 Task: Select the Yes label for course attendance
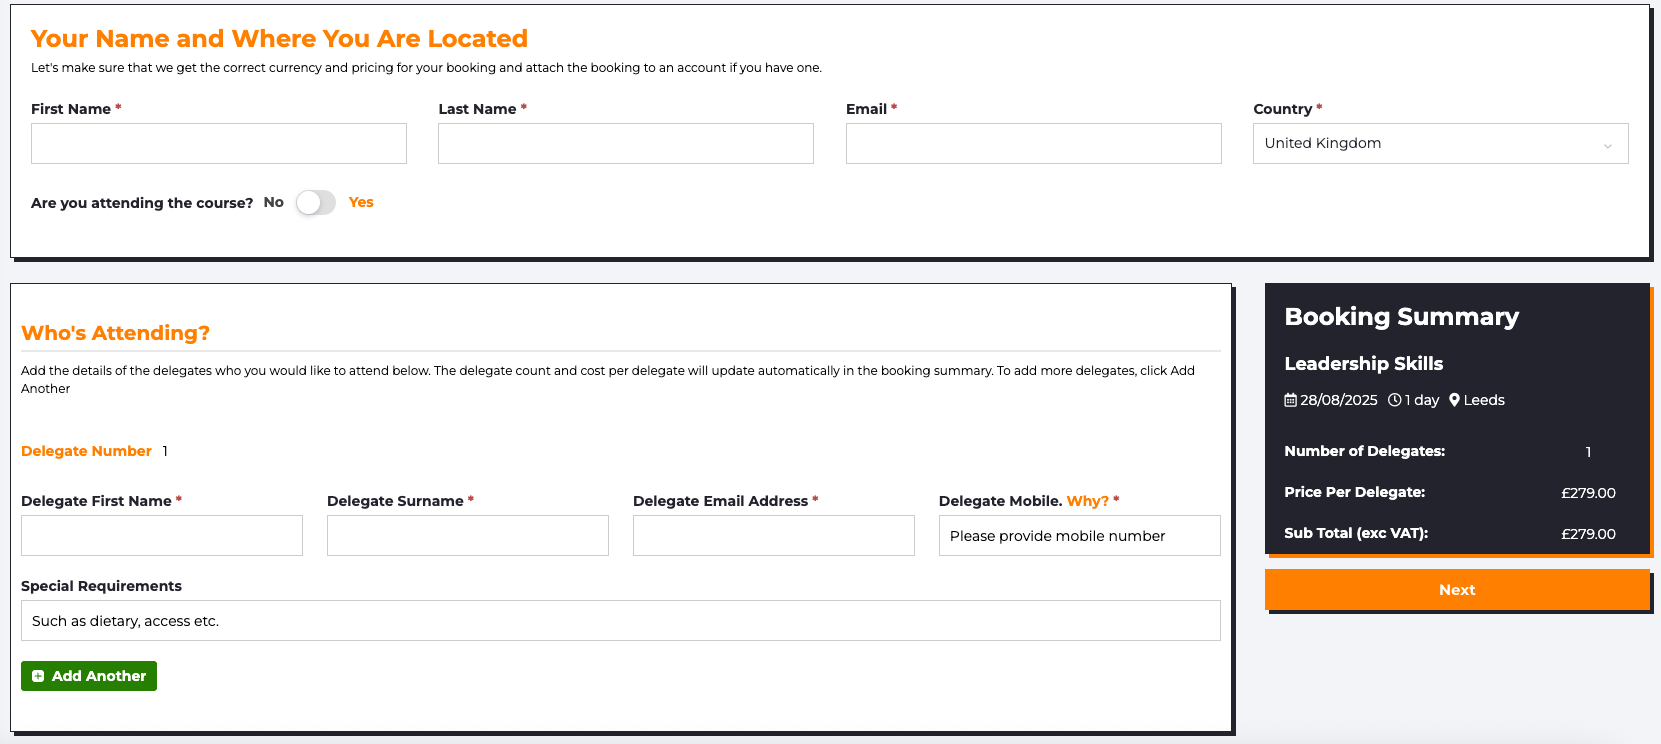(x=361, y=202)
